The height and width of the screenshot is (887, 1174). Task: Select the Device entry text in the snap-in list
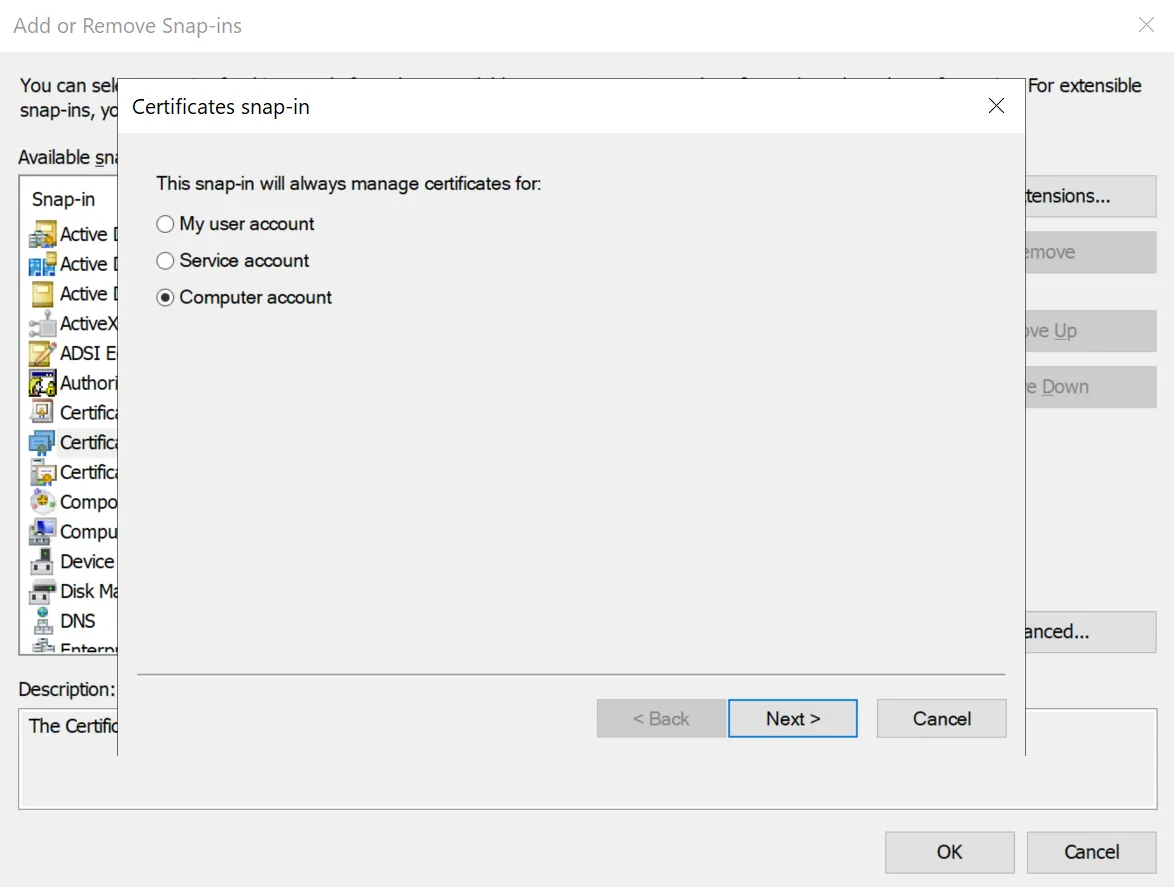click(x=88, y=561)
